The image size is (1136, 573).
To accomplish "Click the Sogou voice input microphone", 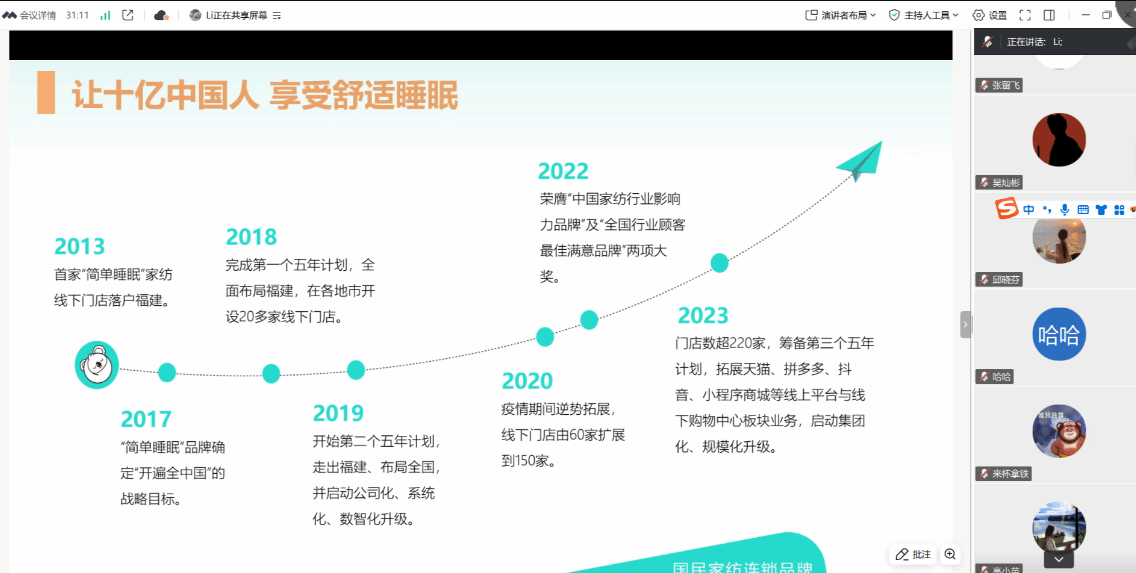I will 1065,209.
